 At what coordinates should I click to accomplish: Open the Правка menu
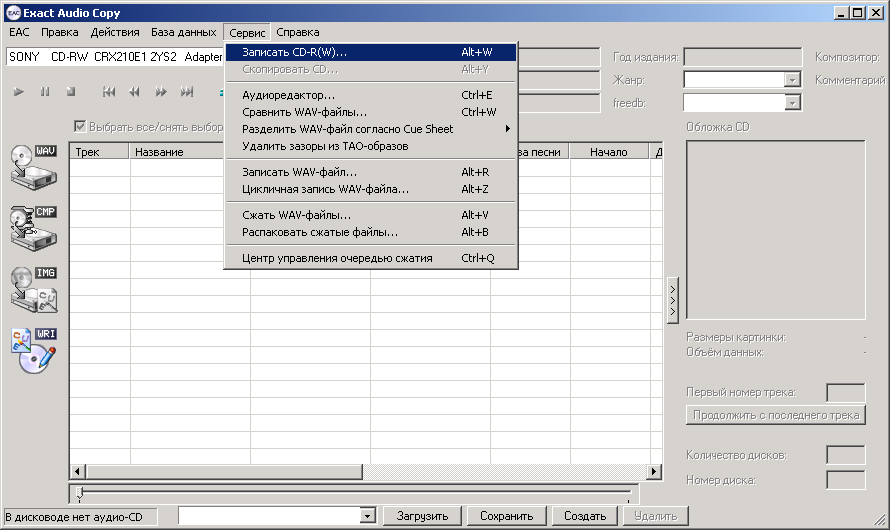pyautogui.click(x=60, y=32)
